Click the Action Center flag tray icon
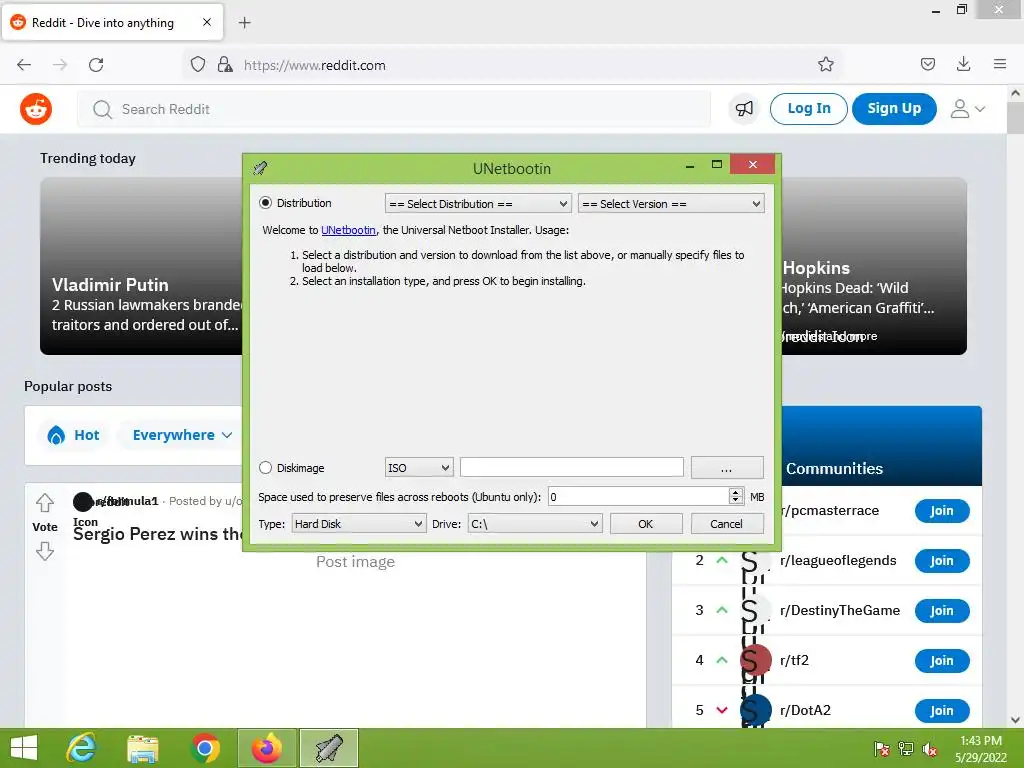The height and width of the screenshot is (768, 1024). (882, 749)
